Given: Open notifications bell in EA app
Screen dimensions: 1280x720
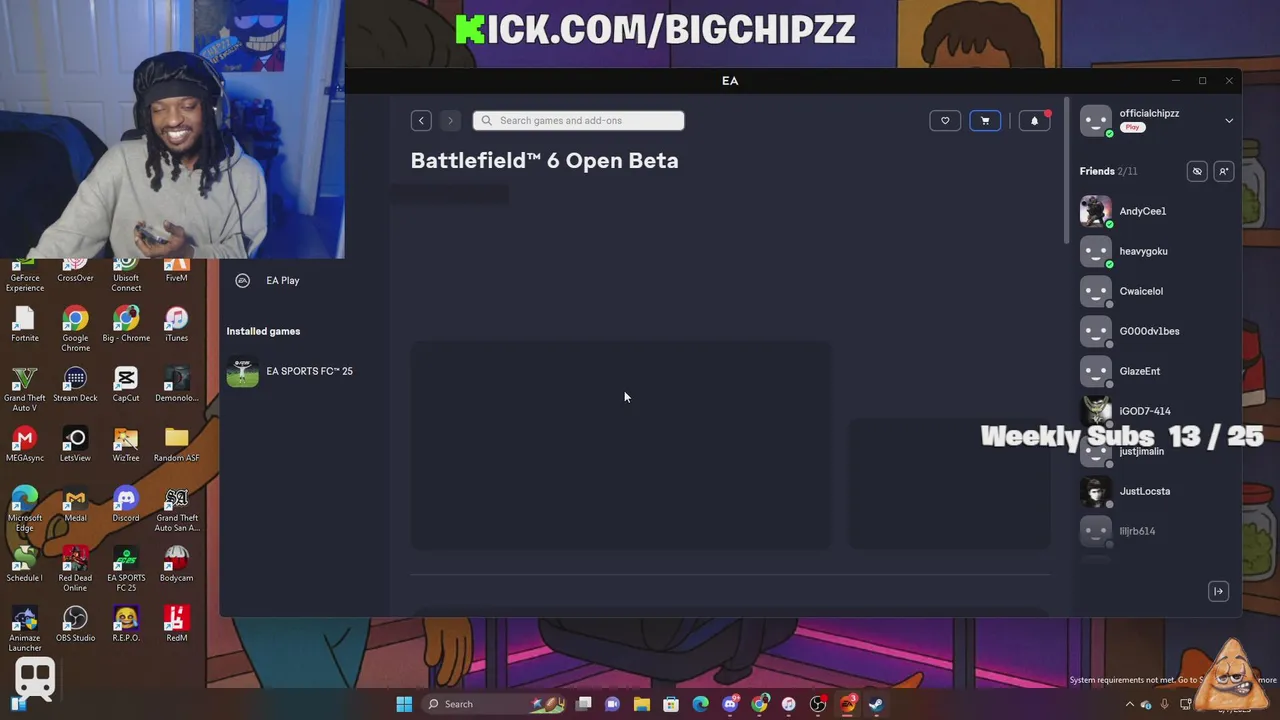Looking at the screenshot, I should point(1035,120).
